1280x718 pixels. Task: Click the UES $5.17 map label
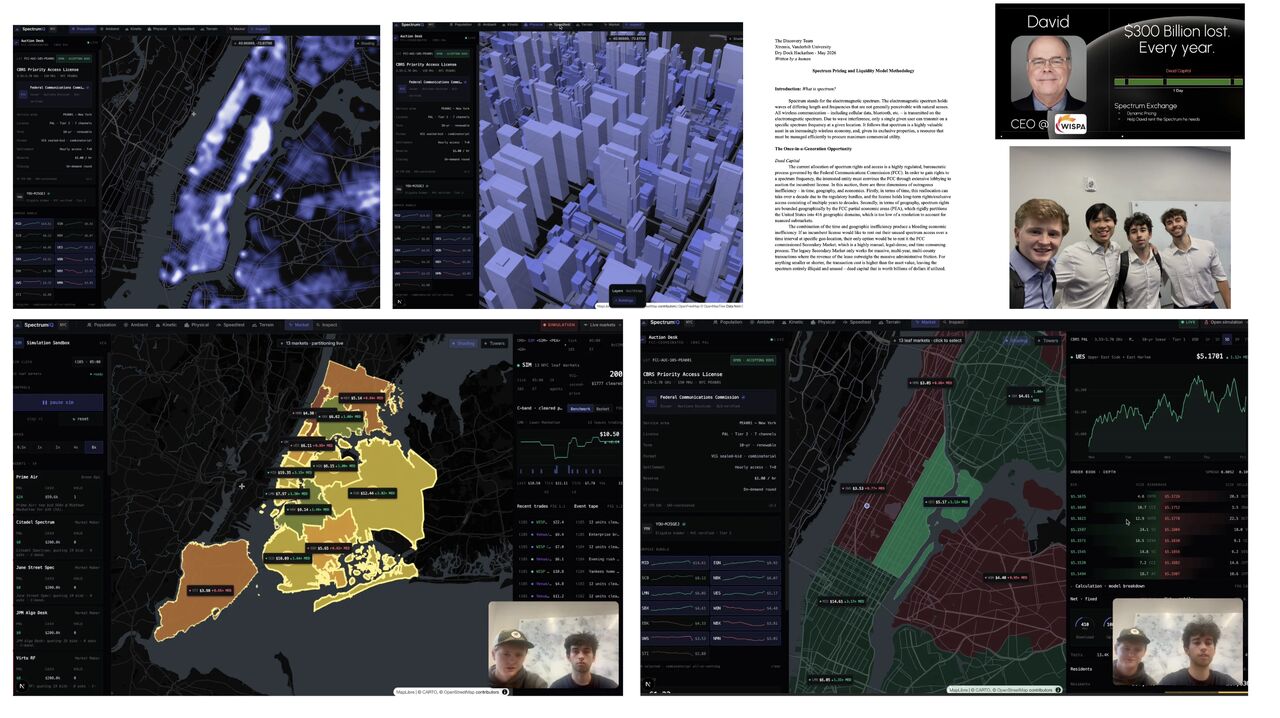946,502
